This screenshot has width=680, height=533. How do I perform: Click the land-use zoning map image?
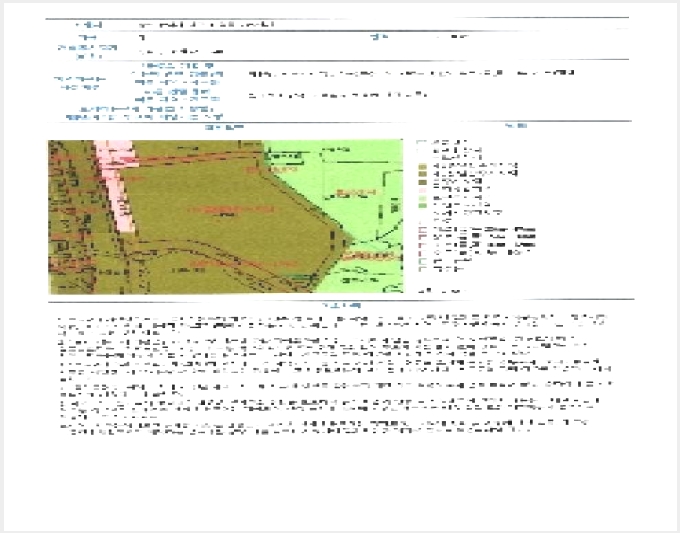point(226,216)
